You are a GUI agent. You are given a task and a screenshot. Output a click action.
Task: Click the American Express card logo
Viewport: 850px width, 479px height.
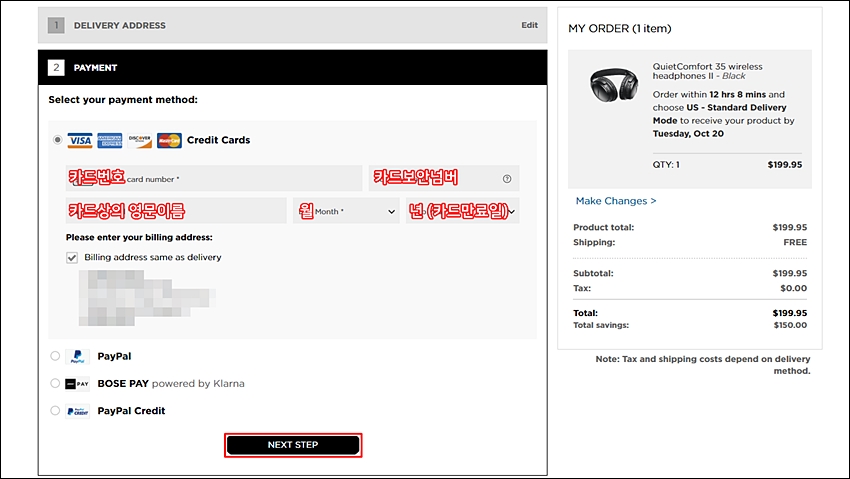tap(110, 140)
